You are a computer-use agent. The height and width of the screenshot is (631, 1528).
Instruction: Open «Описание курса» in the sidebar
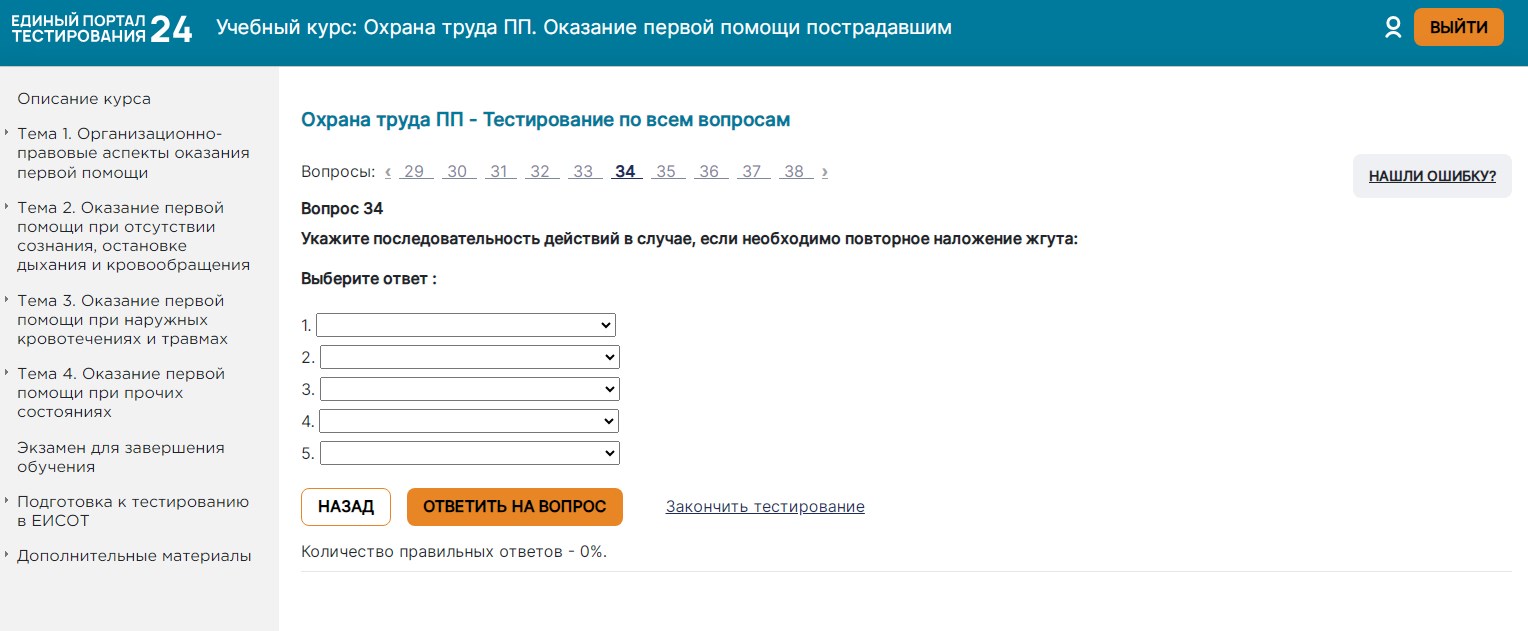(x=84, y=99)
